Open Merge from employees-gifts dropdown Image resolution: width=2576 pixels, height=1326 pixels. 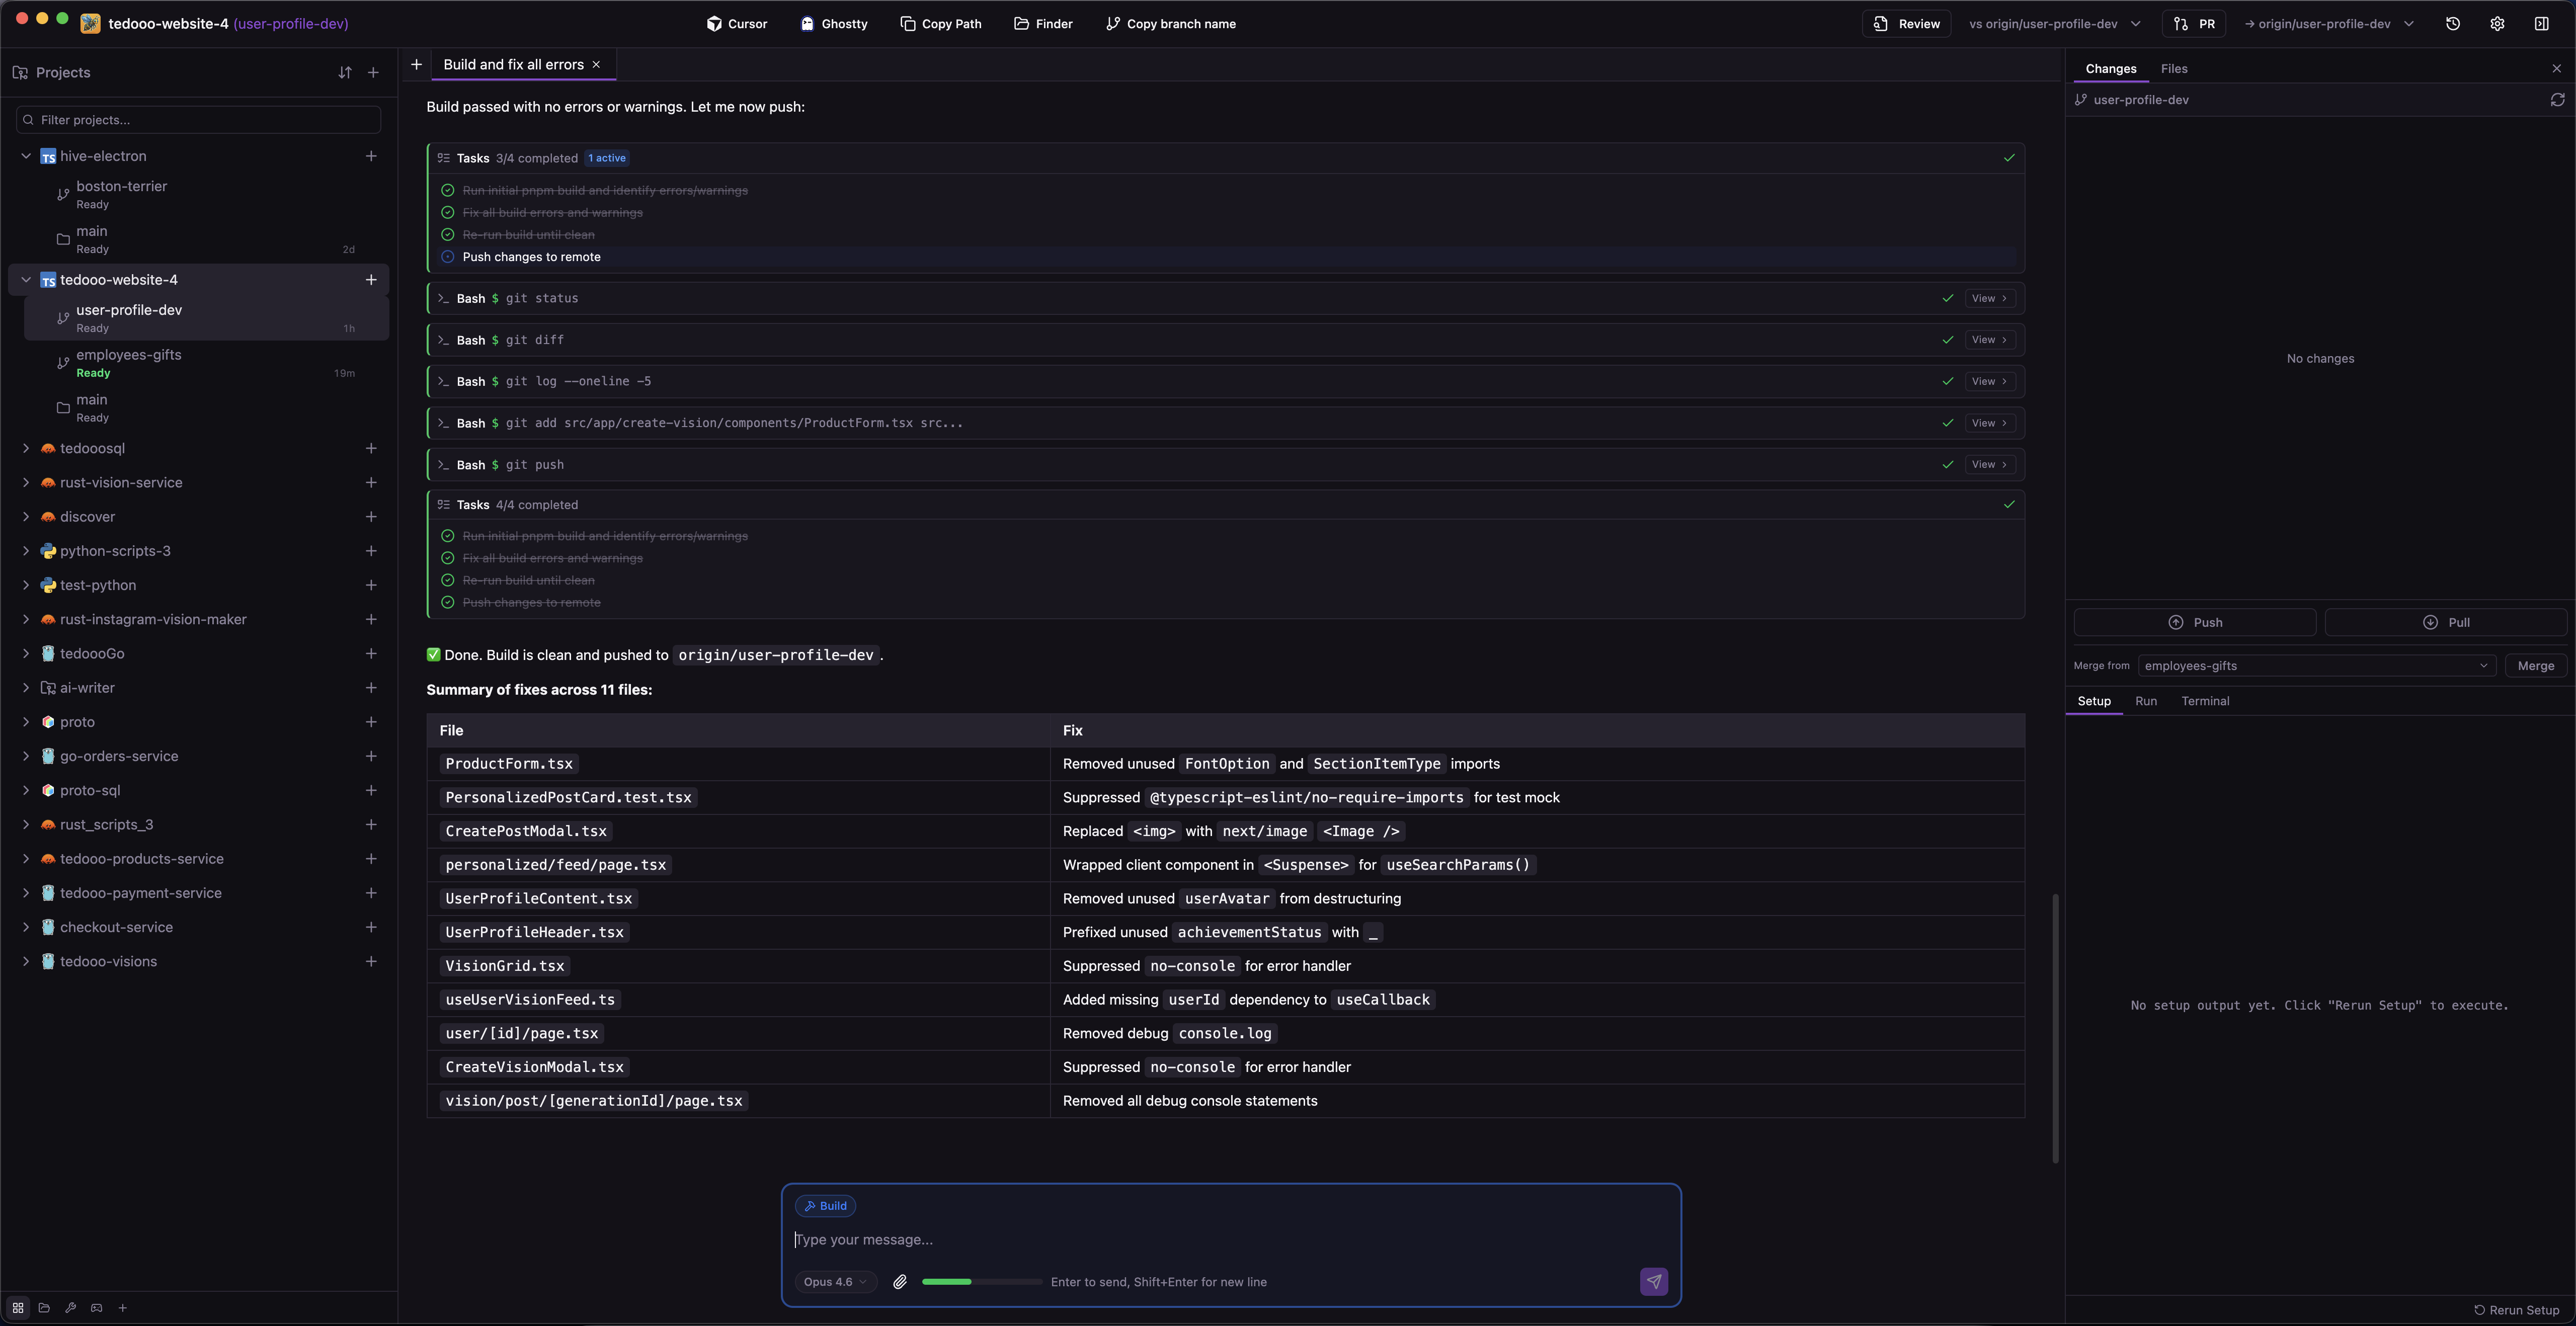2316,666
